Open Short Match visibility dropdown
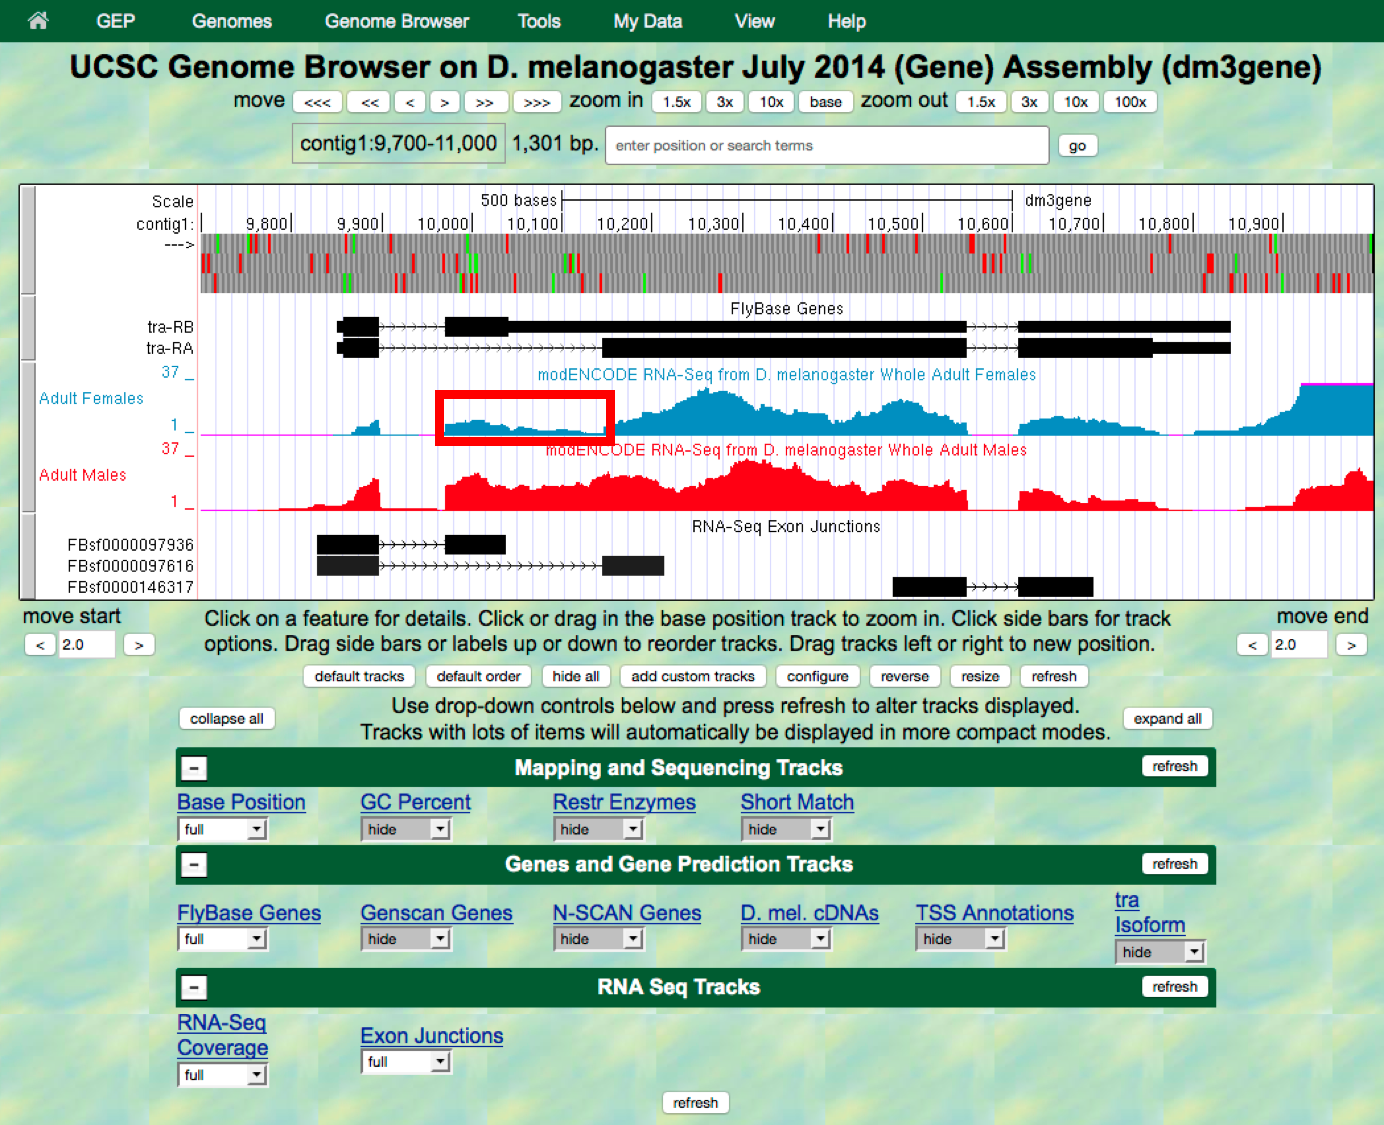The image size is (1384, 1125). pos(786,829)
